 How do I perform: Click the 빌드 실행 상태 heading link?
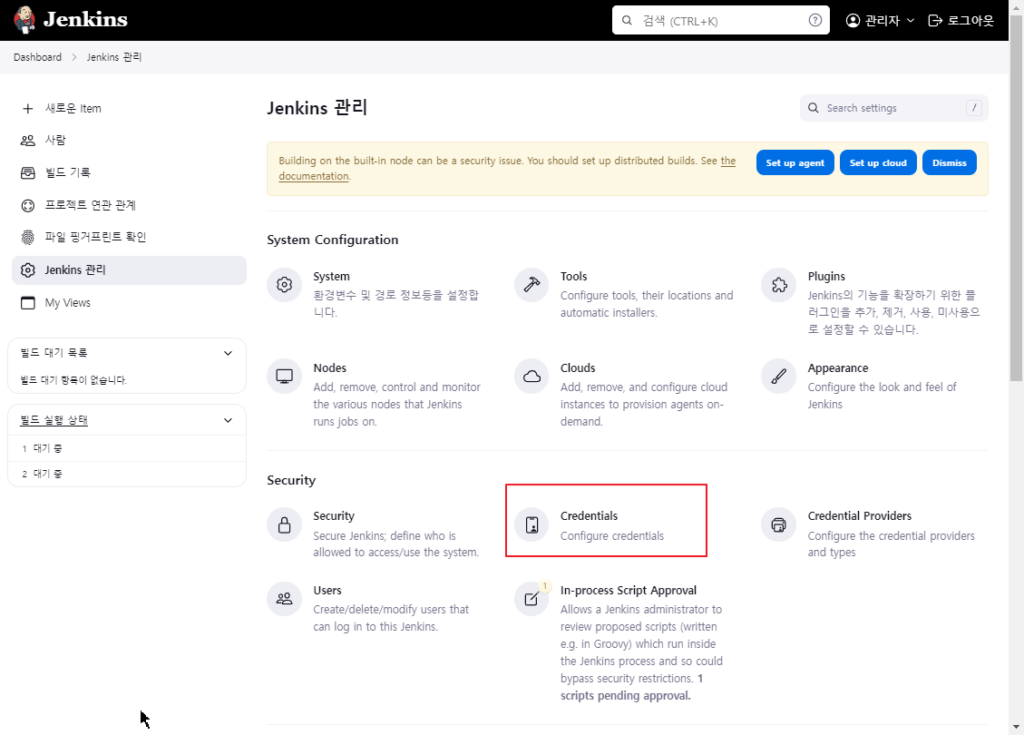click(54, 421)
